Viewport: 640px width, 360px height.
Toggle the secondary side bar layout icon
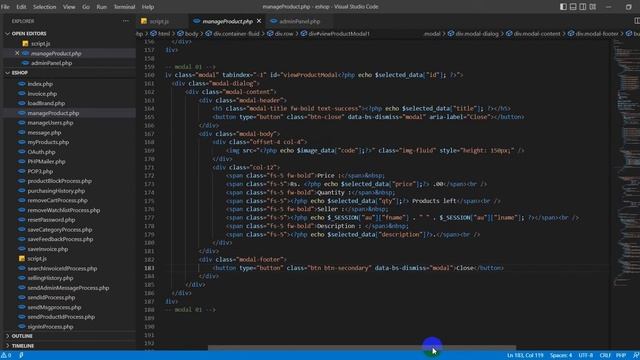coord(583,7)
